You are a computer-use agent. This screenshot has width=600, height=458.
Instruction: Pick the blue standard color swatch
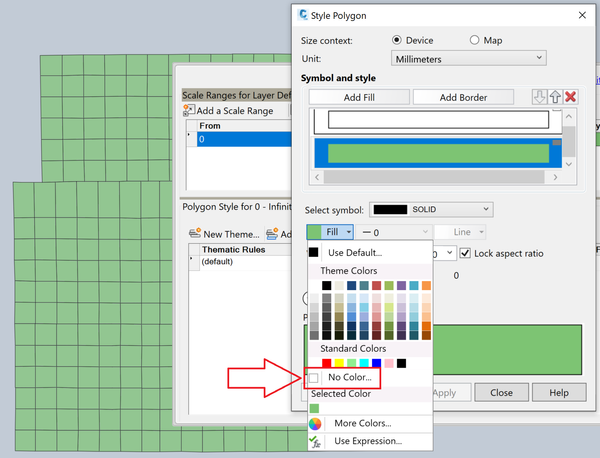(x=377, y=363)
